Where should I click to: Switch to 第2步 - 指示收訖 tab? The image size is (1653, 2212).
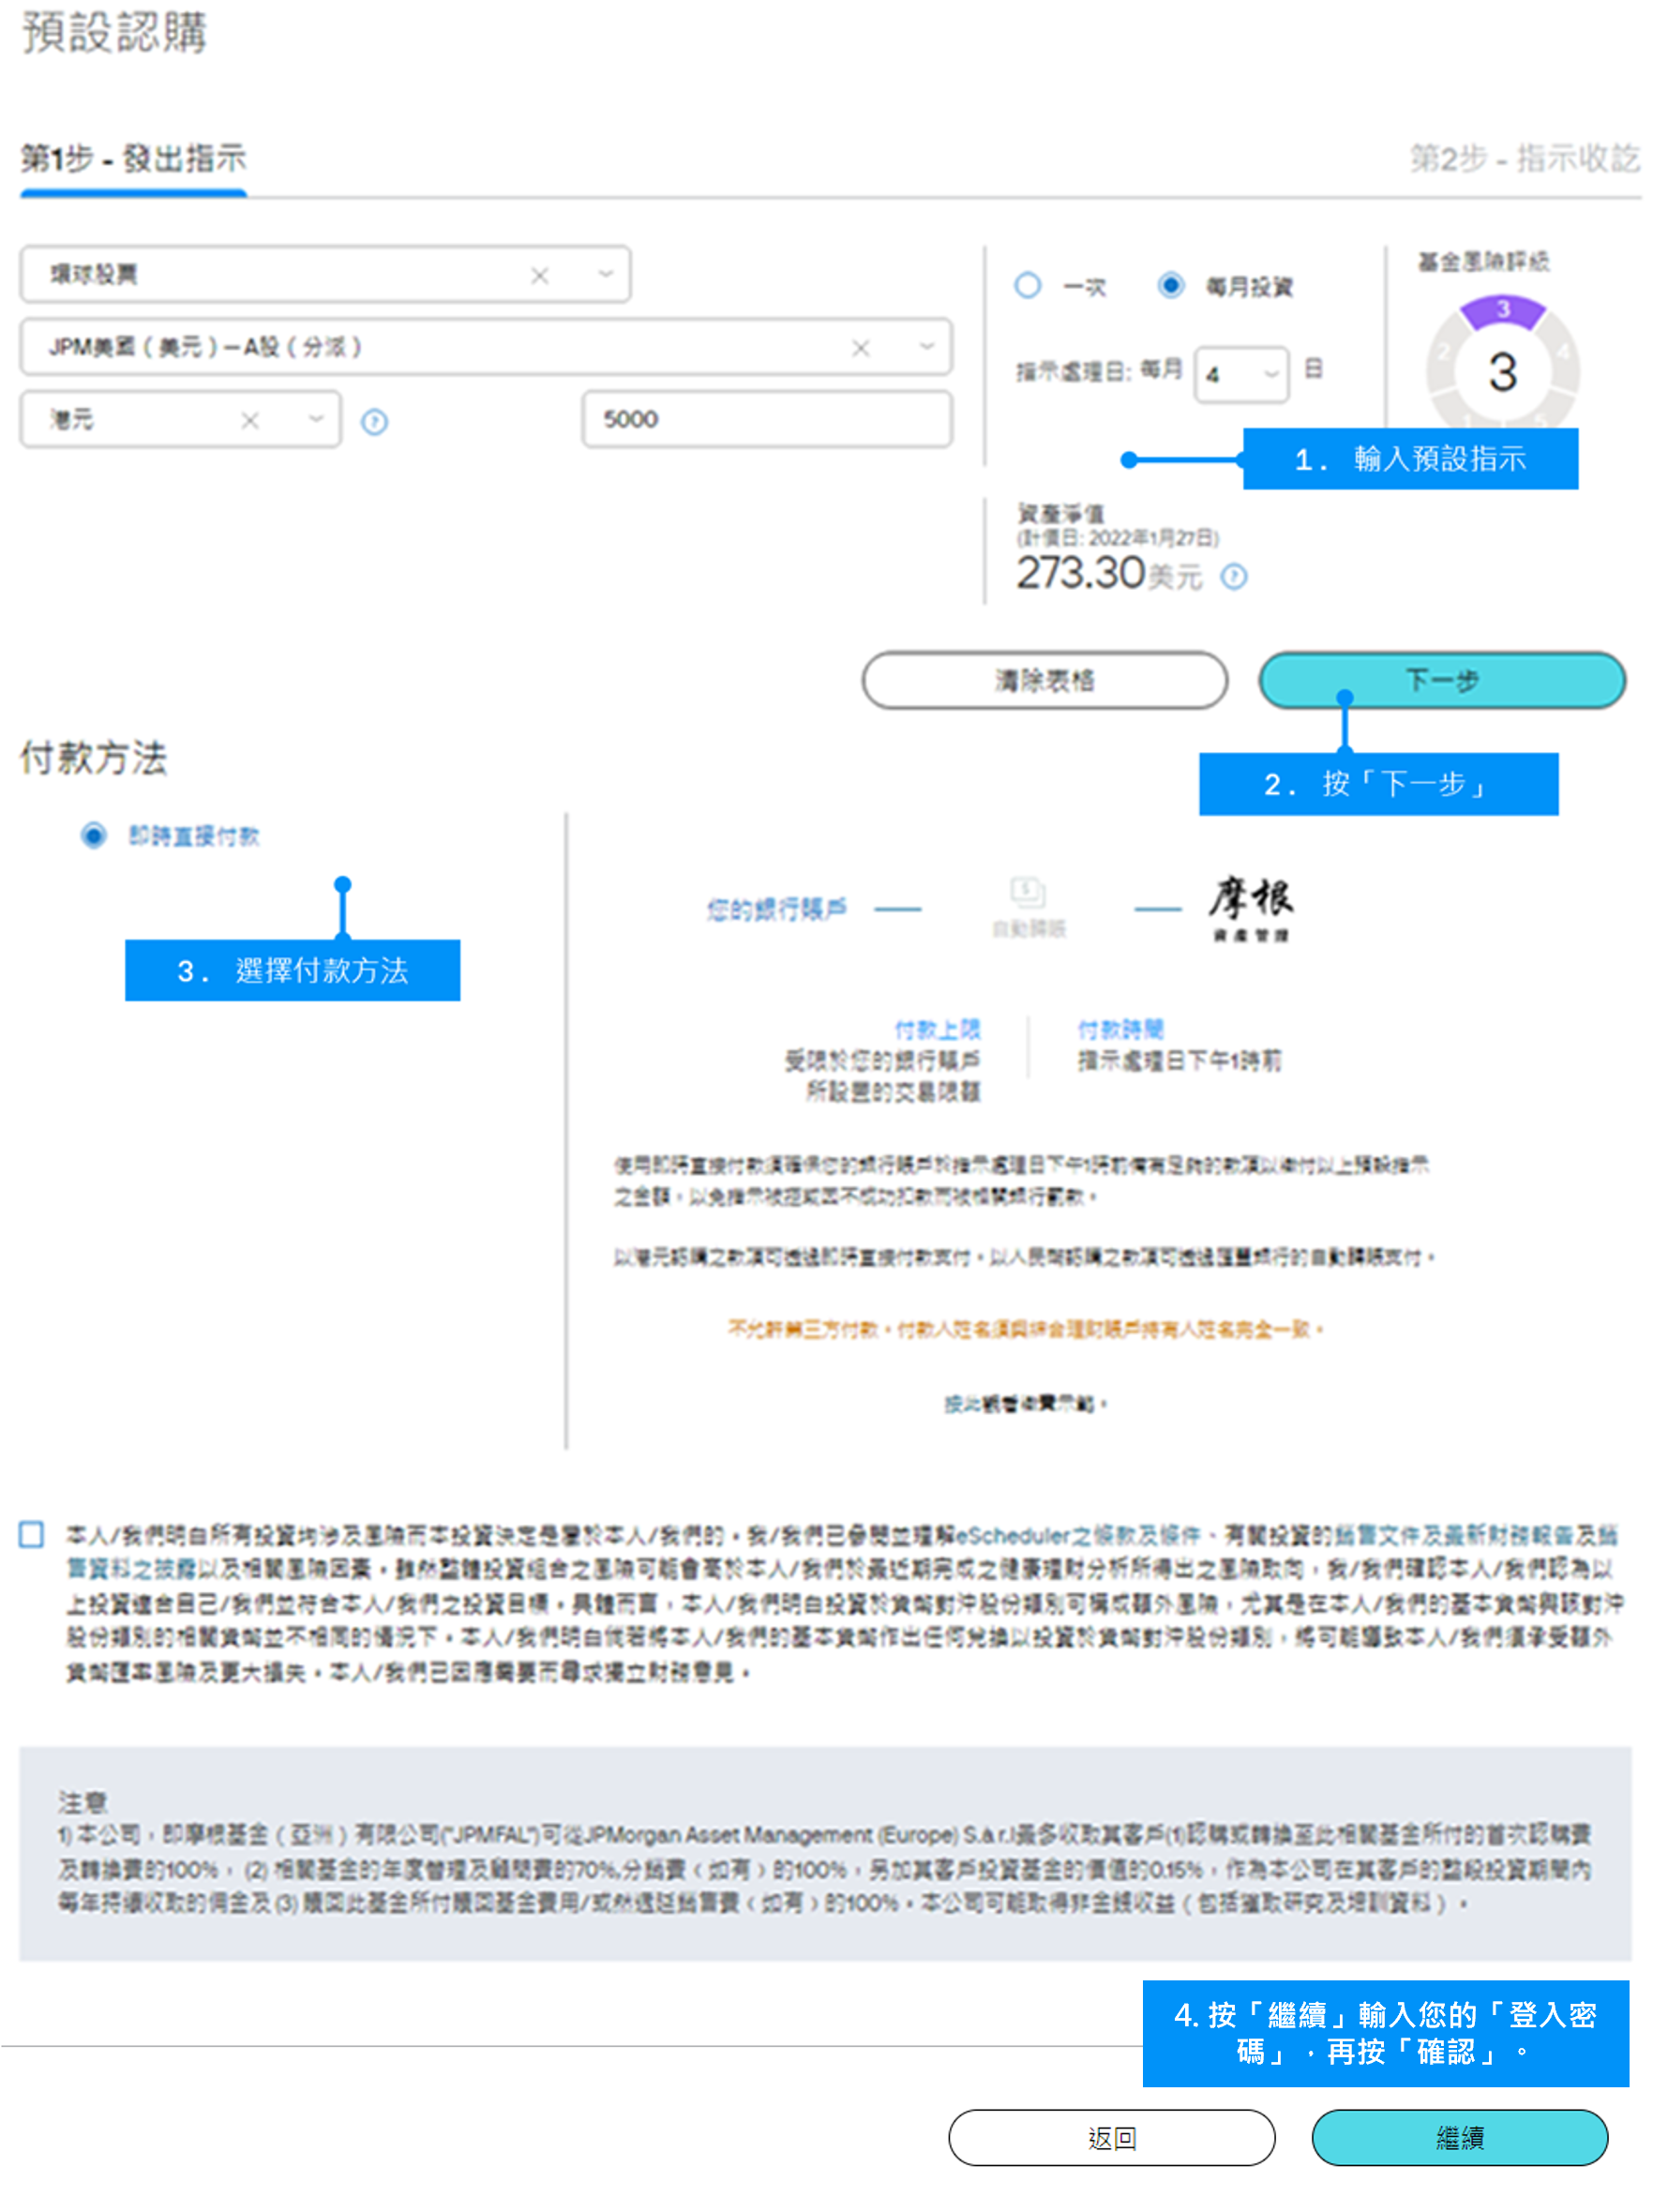pos(1524,158)
